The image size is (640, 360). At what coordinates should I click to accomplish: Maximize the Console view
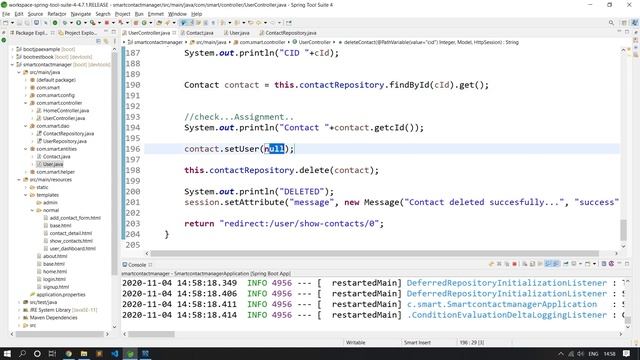click(x=627, y=264)
